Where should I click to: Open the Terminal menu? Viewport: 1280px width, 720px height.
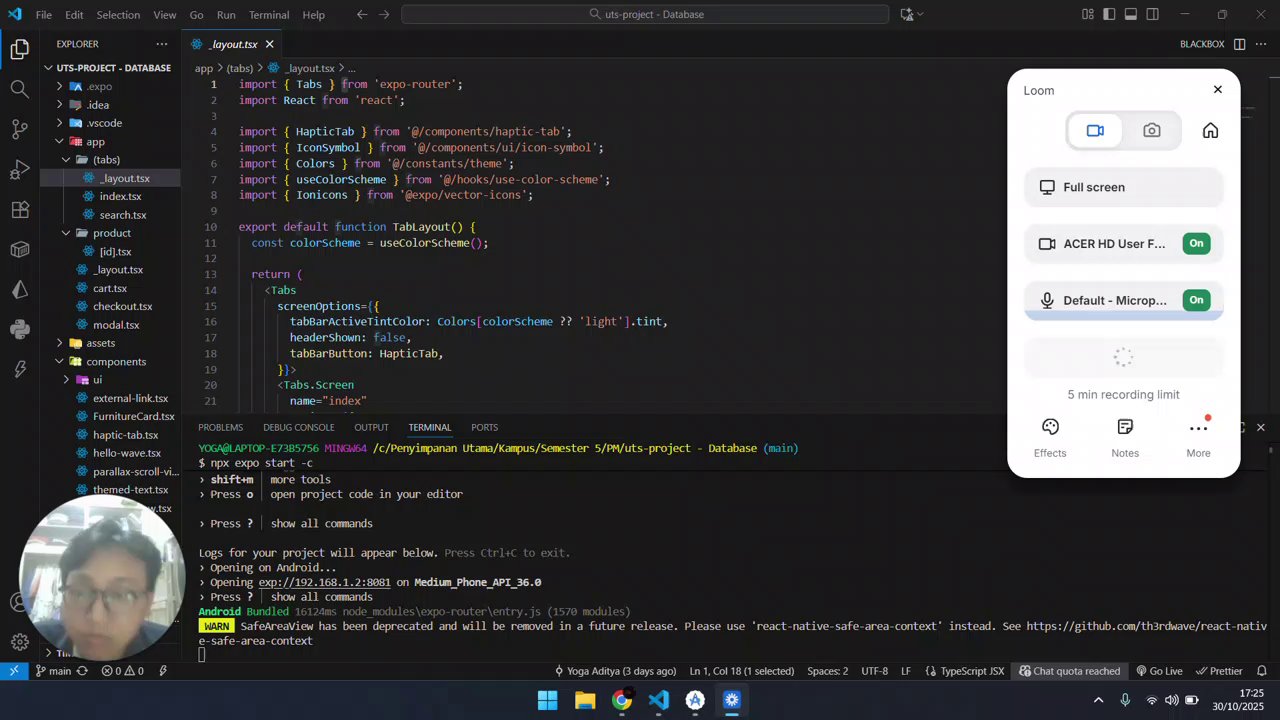(269, 15)
